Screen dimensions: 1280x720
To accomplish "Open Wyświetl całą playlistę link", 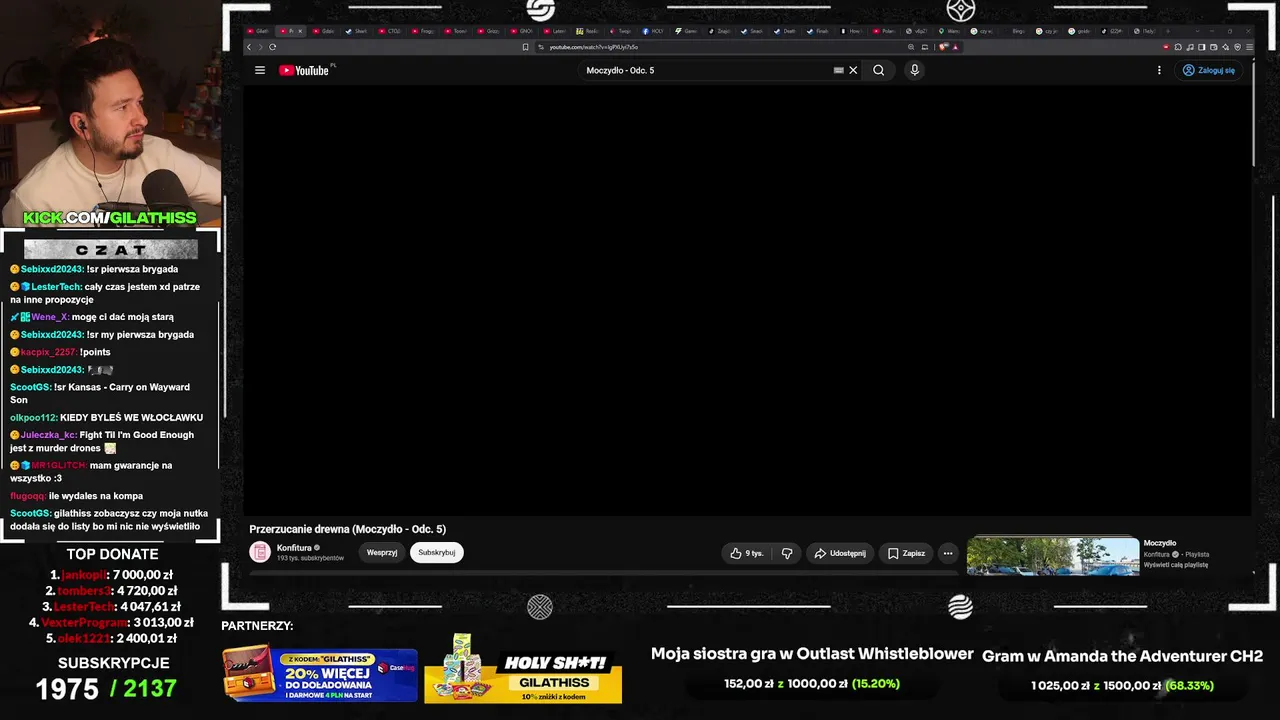I will point(1176,565).
